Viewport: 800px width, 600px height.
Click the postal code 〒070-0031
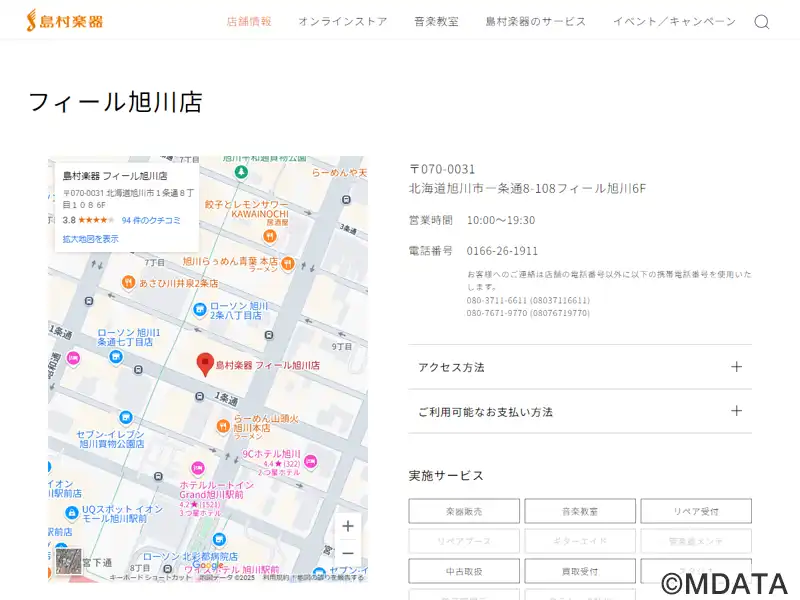(442, 169)
